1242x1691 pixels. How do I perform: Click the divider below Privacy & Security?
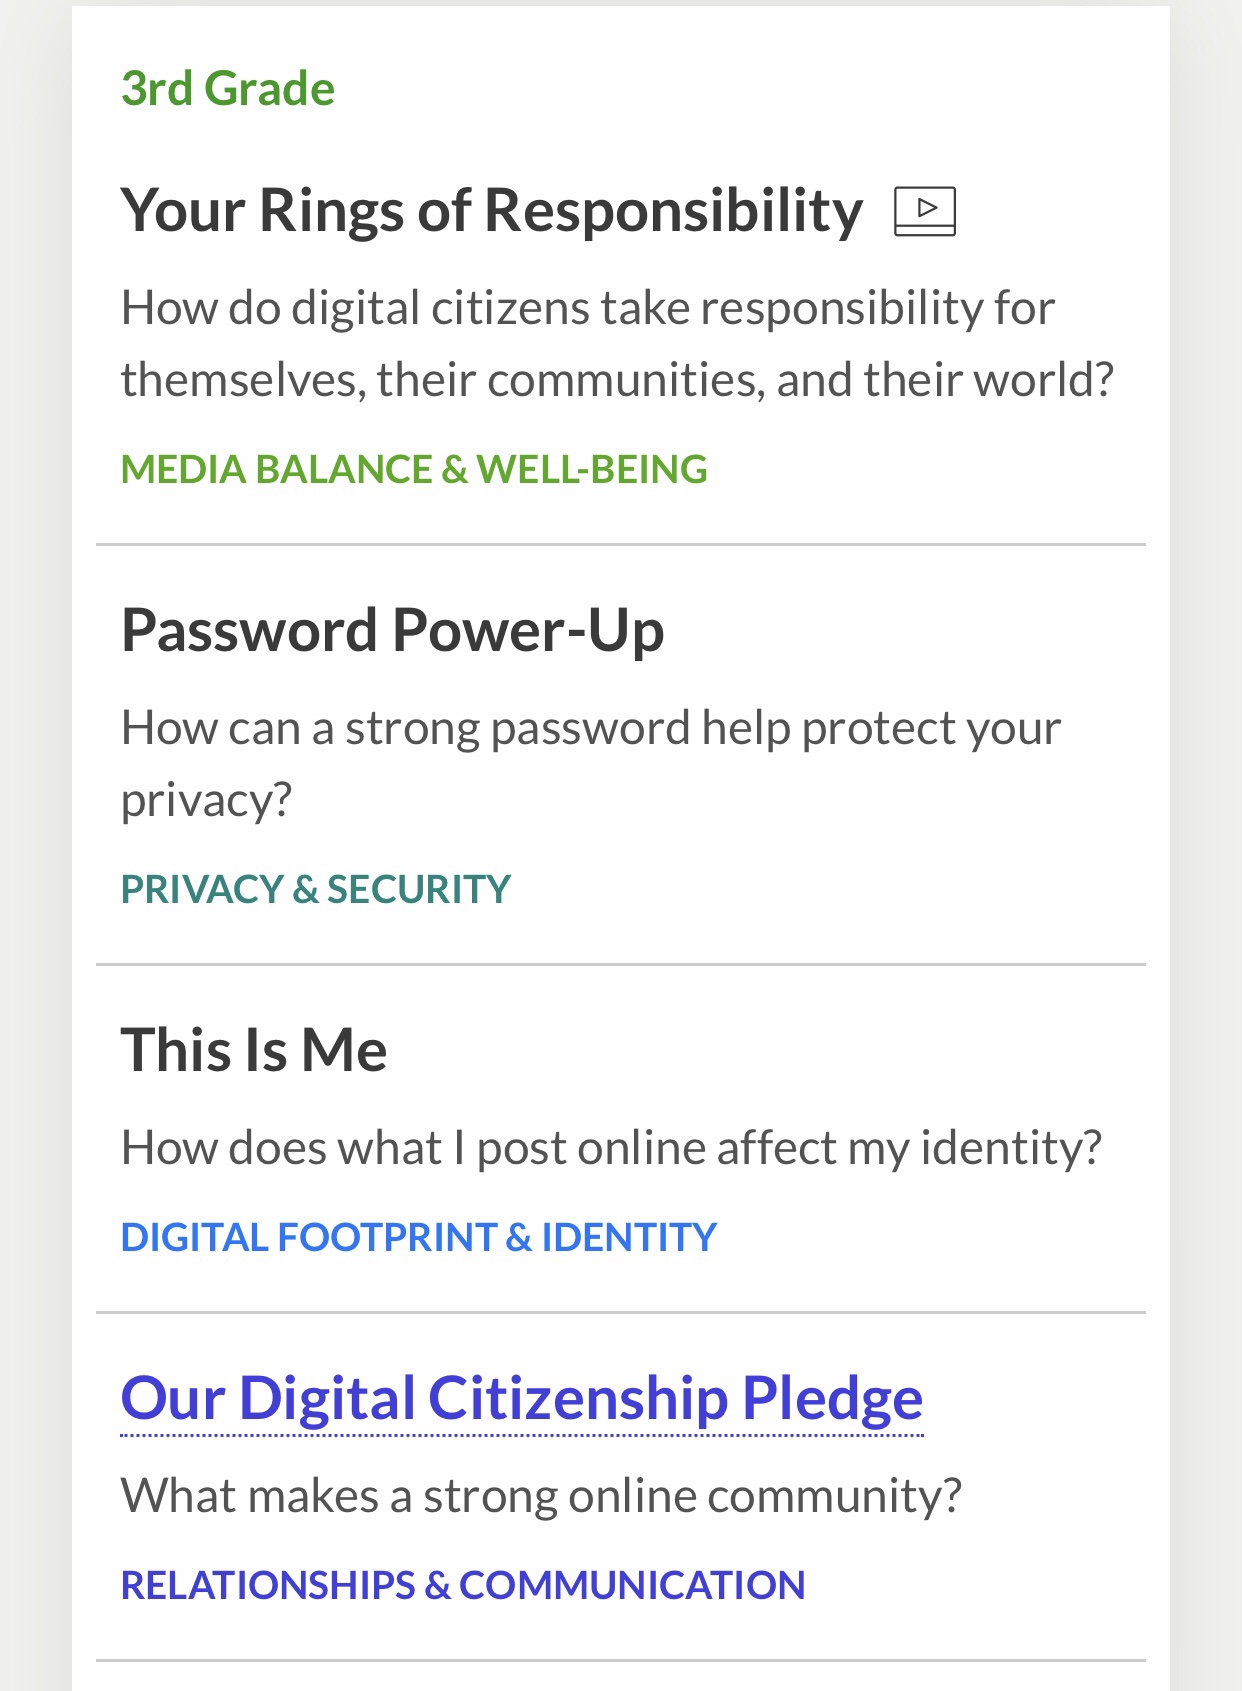pos(620,965)
